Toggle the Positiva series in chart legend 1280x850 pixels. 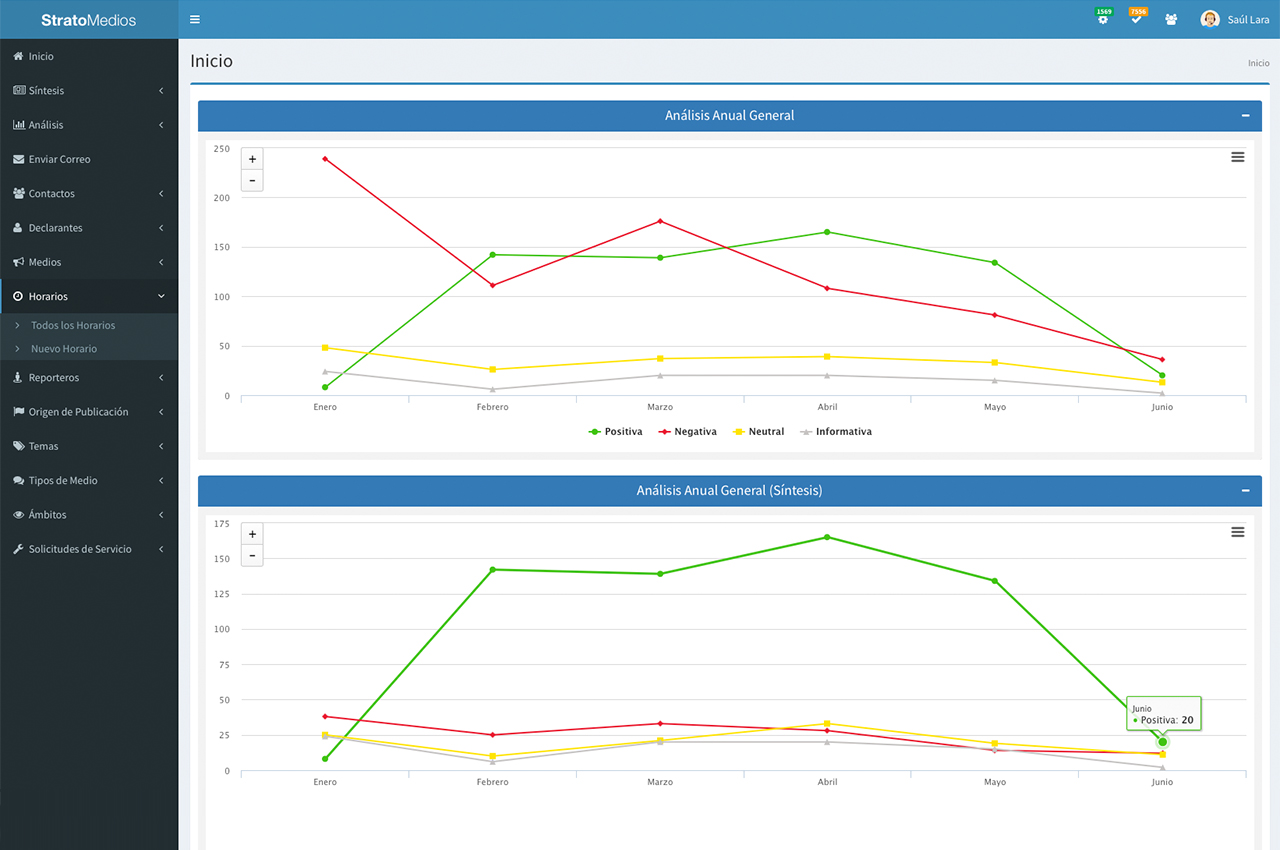(x=616, y=432)
